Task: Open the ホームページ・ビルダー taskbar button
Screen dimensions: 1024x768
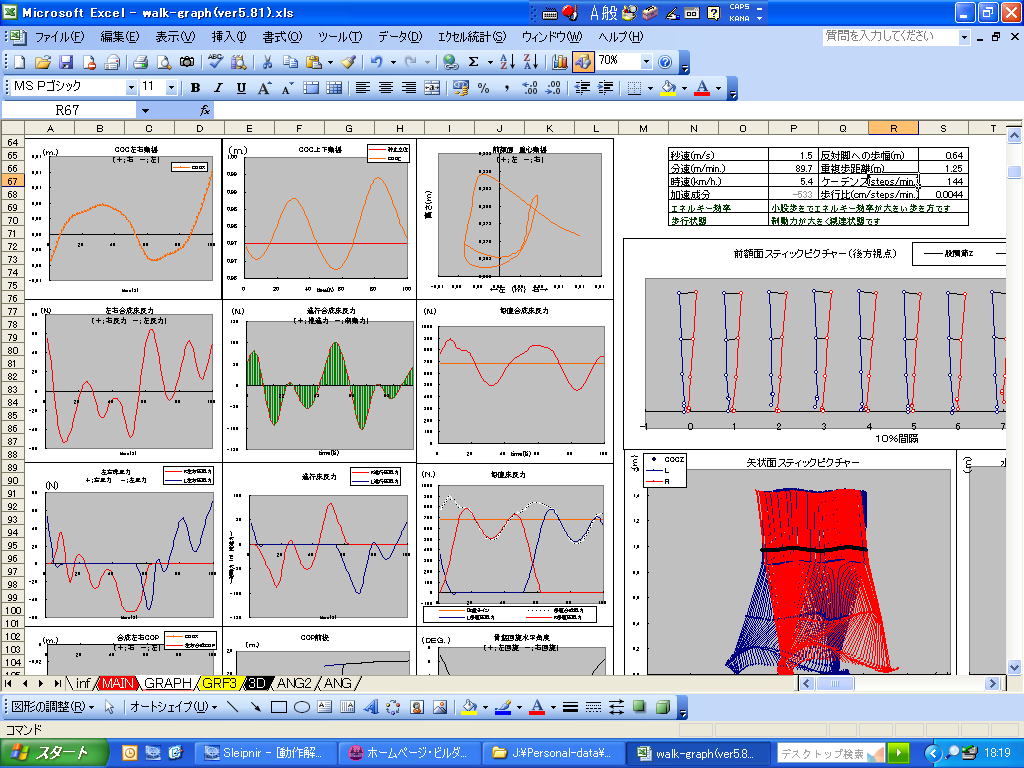Action: [x=409, y=753]
